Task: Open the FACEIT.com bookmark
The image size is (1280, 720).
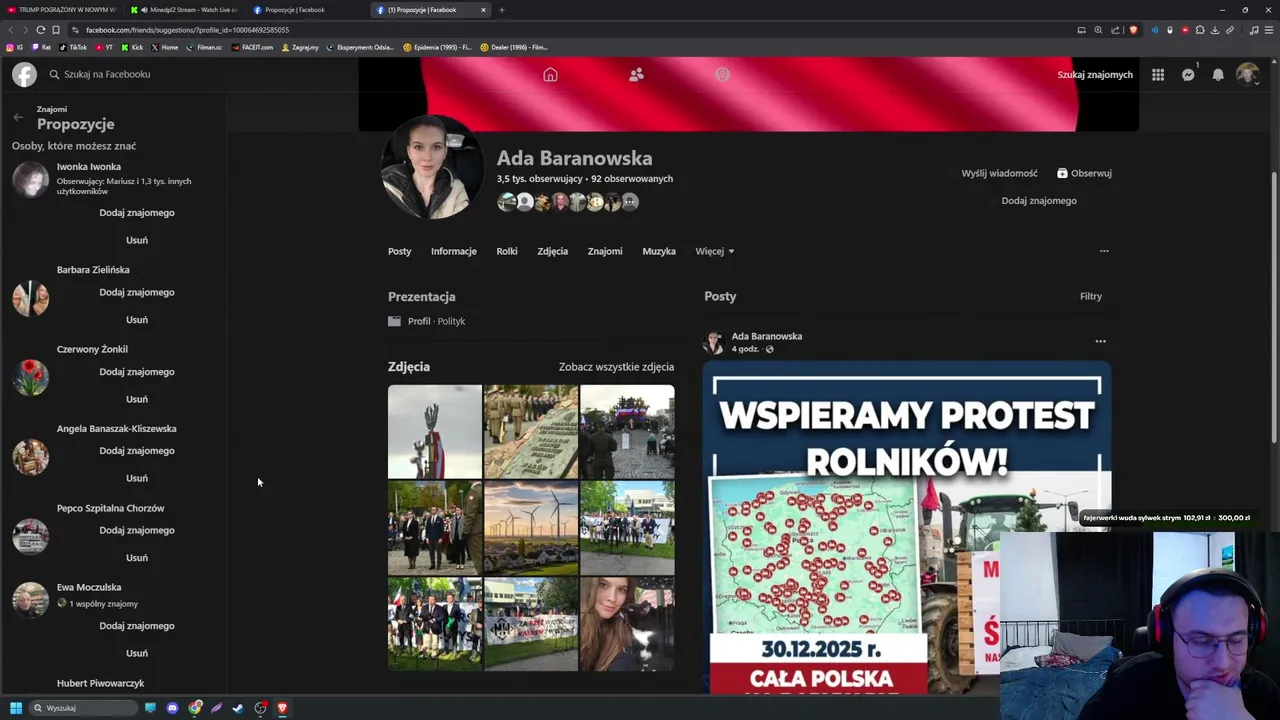Action: click(252, 47)
